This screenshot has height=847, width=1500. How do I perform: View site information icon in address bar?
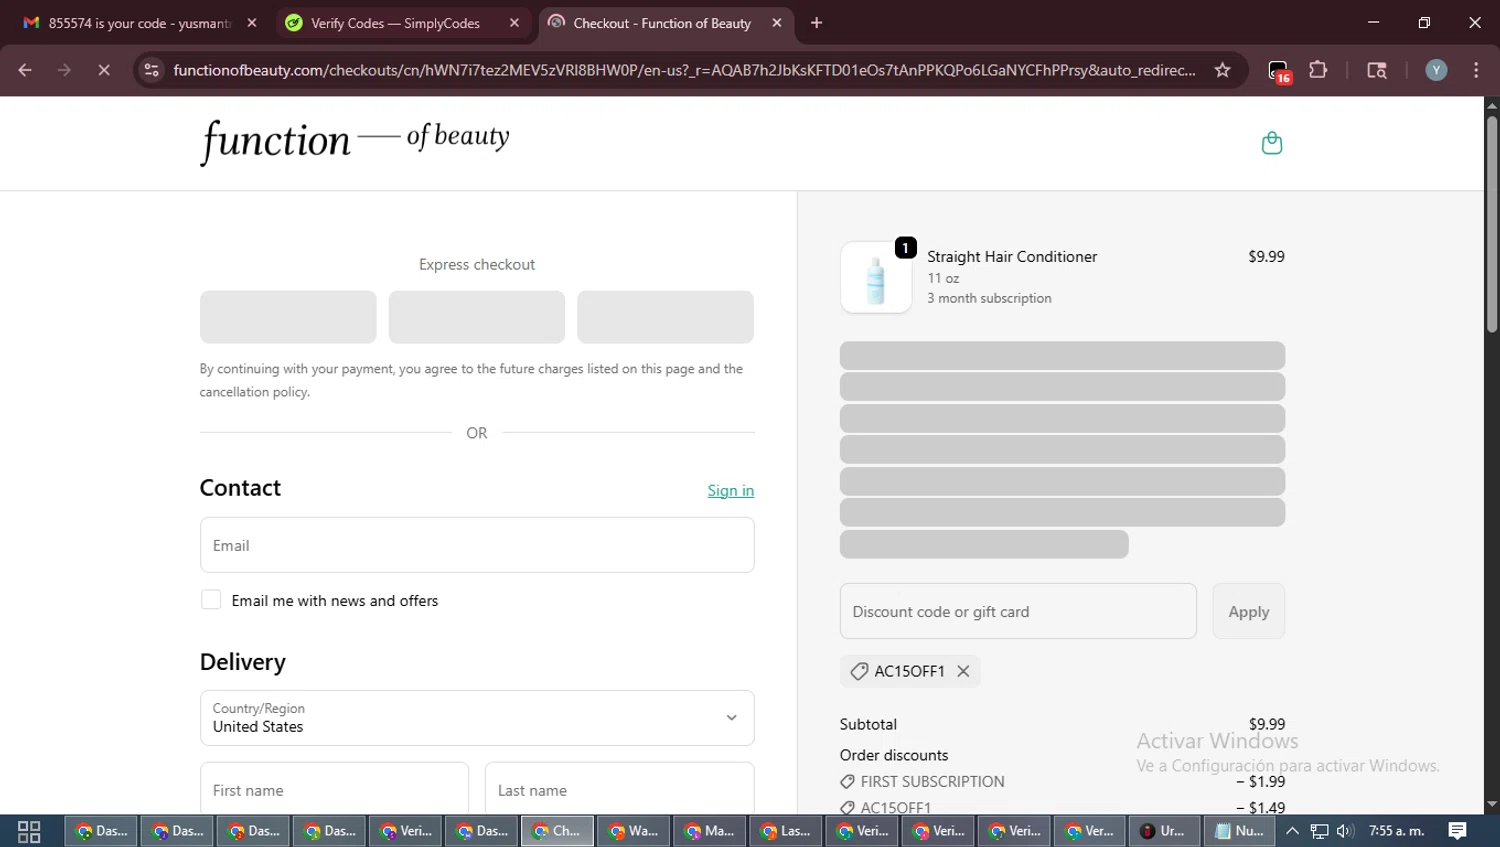pos(151,70)
